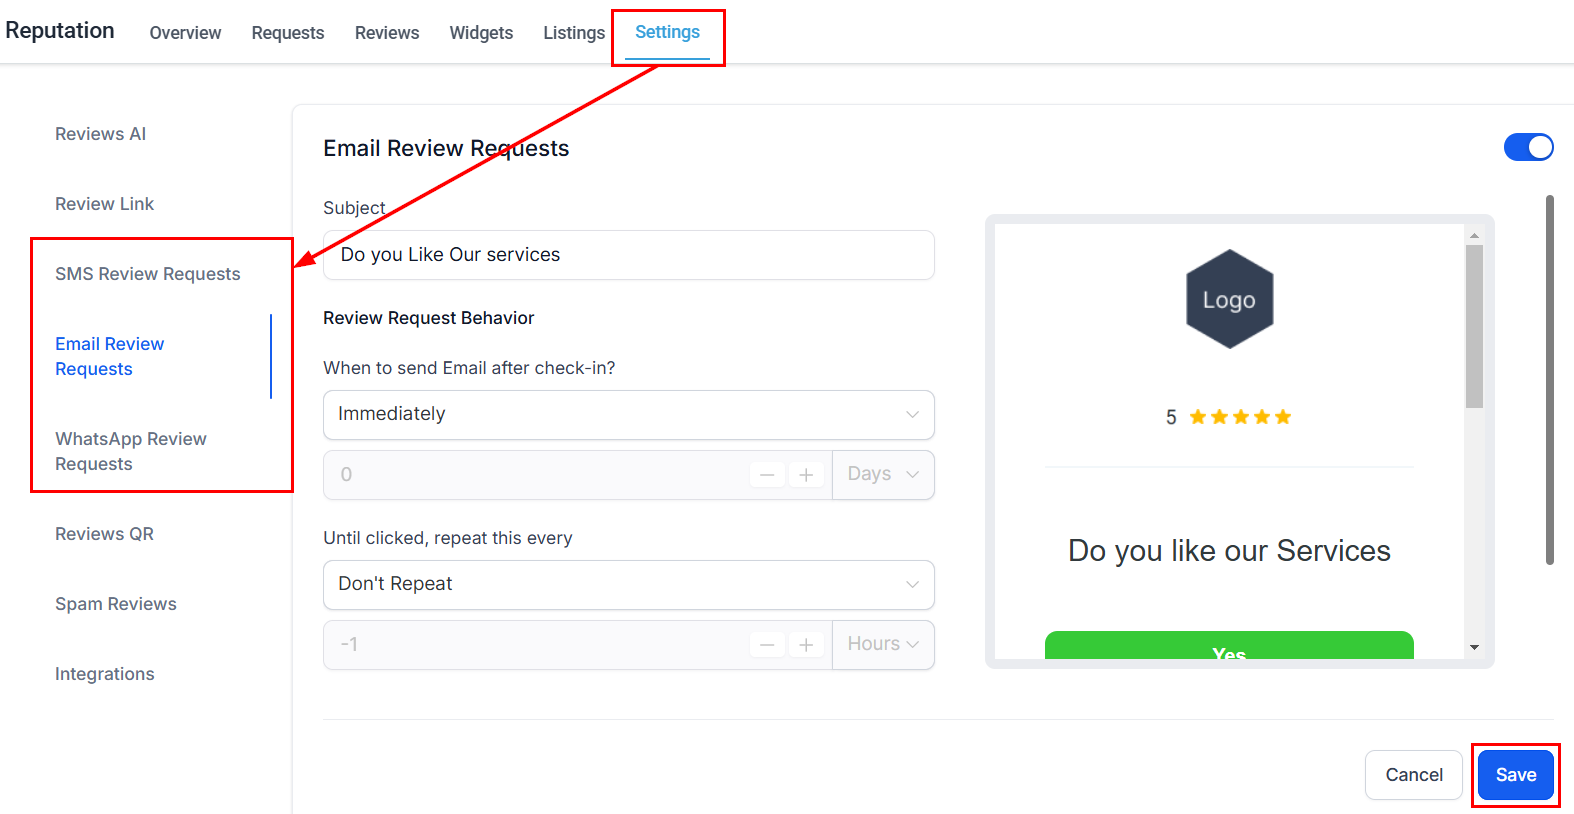Click 'Do you like our Services' preview text
Viewport: 1574px width, 814px height.
(1229, 551)
